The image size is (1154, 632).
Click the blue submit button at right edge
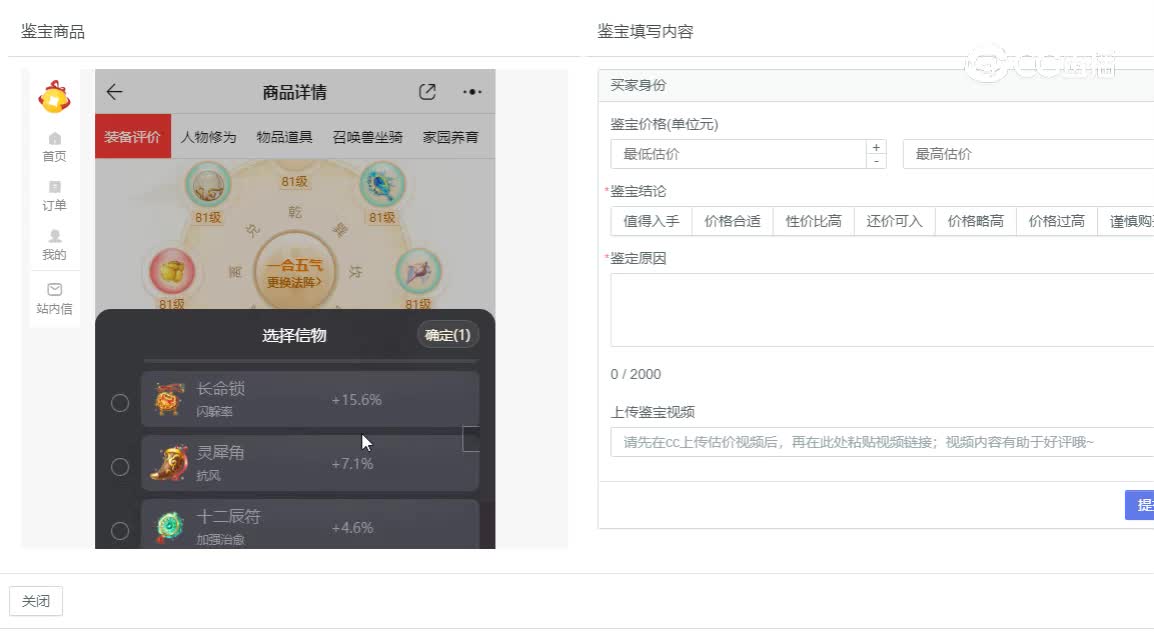coord(1139,505)
